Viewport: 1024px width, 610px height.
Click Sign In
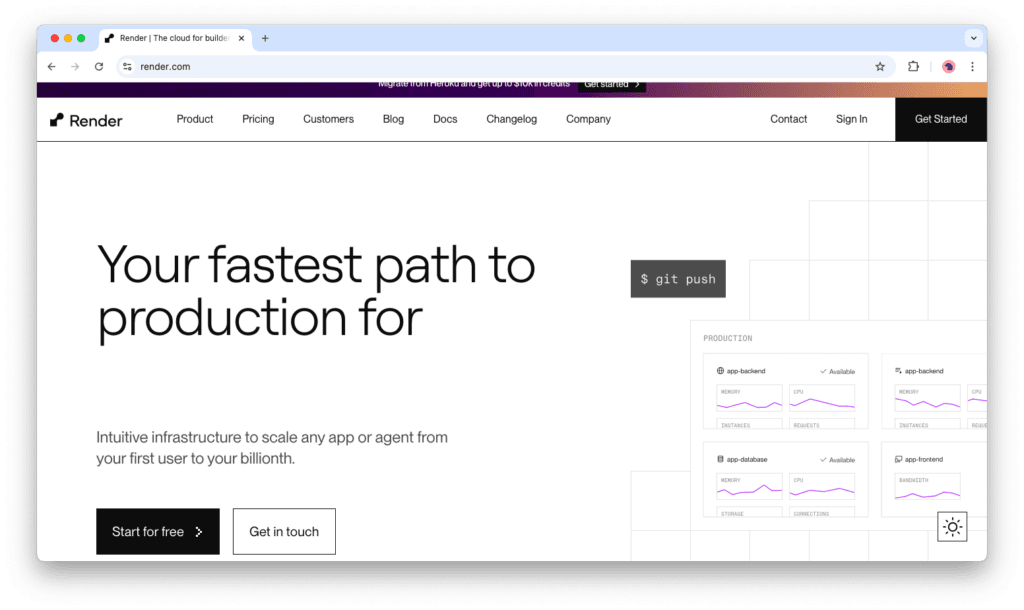click(852, 119)
